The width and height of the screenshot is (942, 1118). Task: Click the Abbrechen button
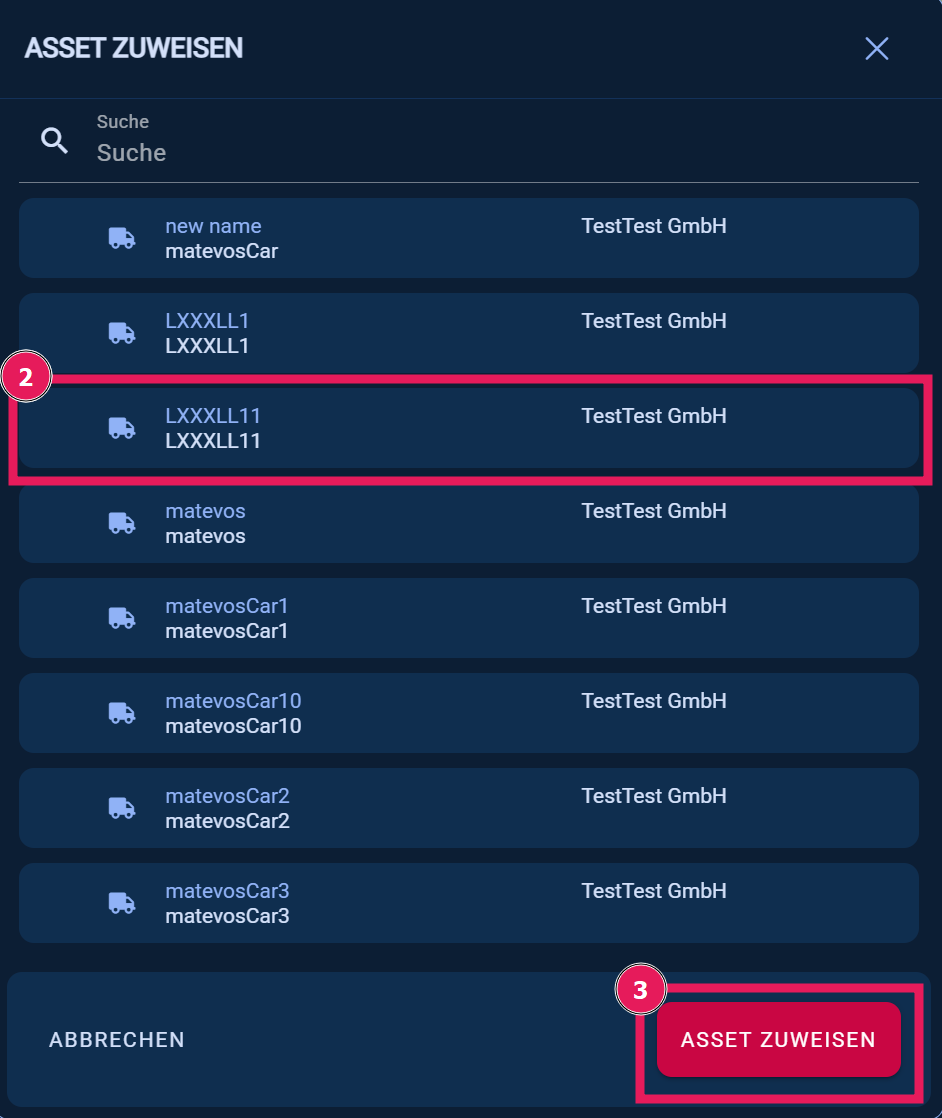(117, 1040)
